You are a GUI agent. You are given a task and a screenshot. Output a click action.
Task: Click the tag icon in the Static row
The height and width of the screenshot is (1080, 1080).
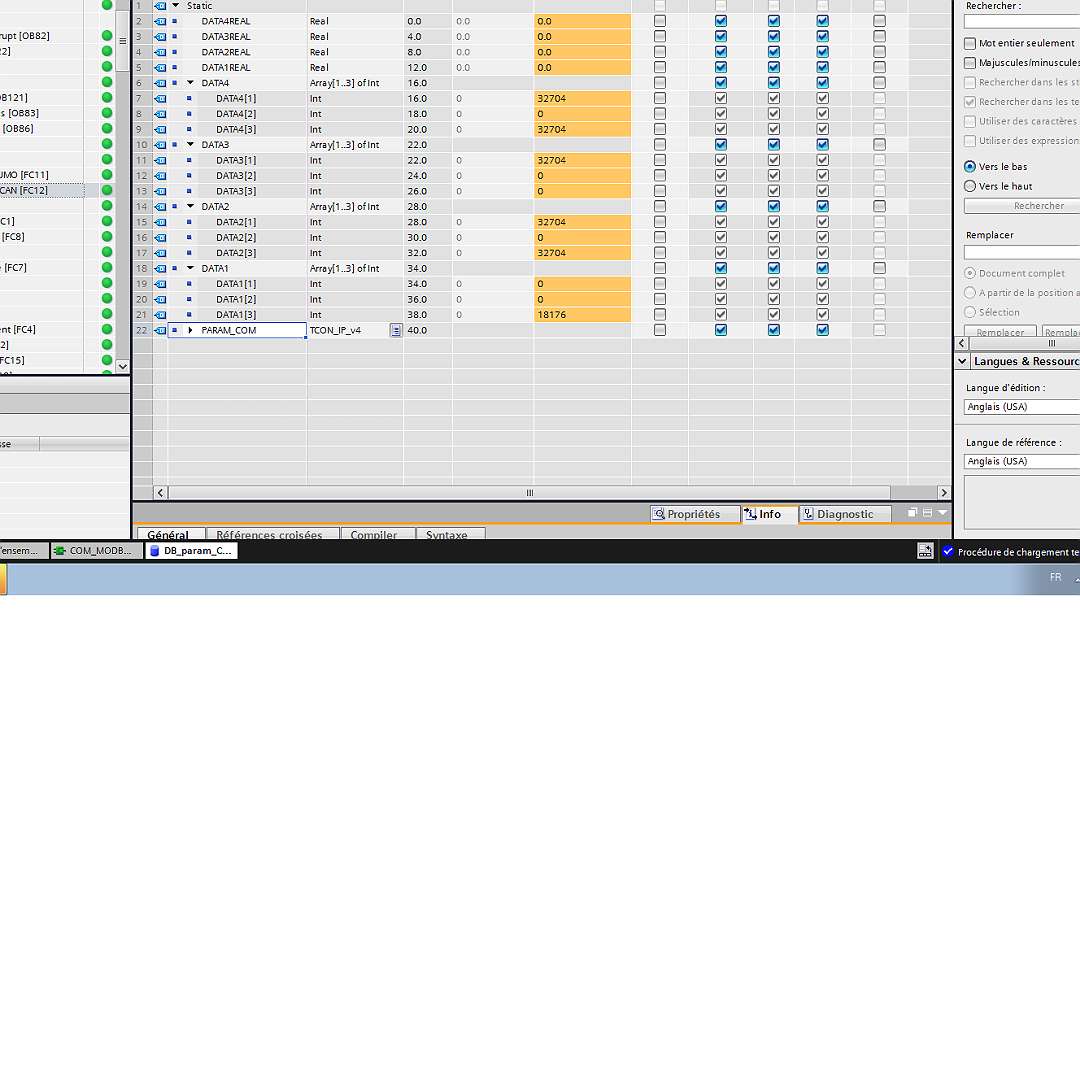pyautogui.click(x=160, y=6)
